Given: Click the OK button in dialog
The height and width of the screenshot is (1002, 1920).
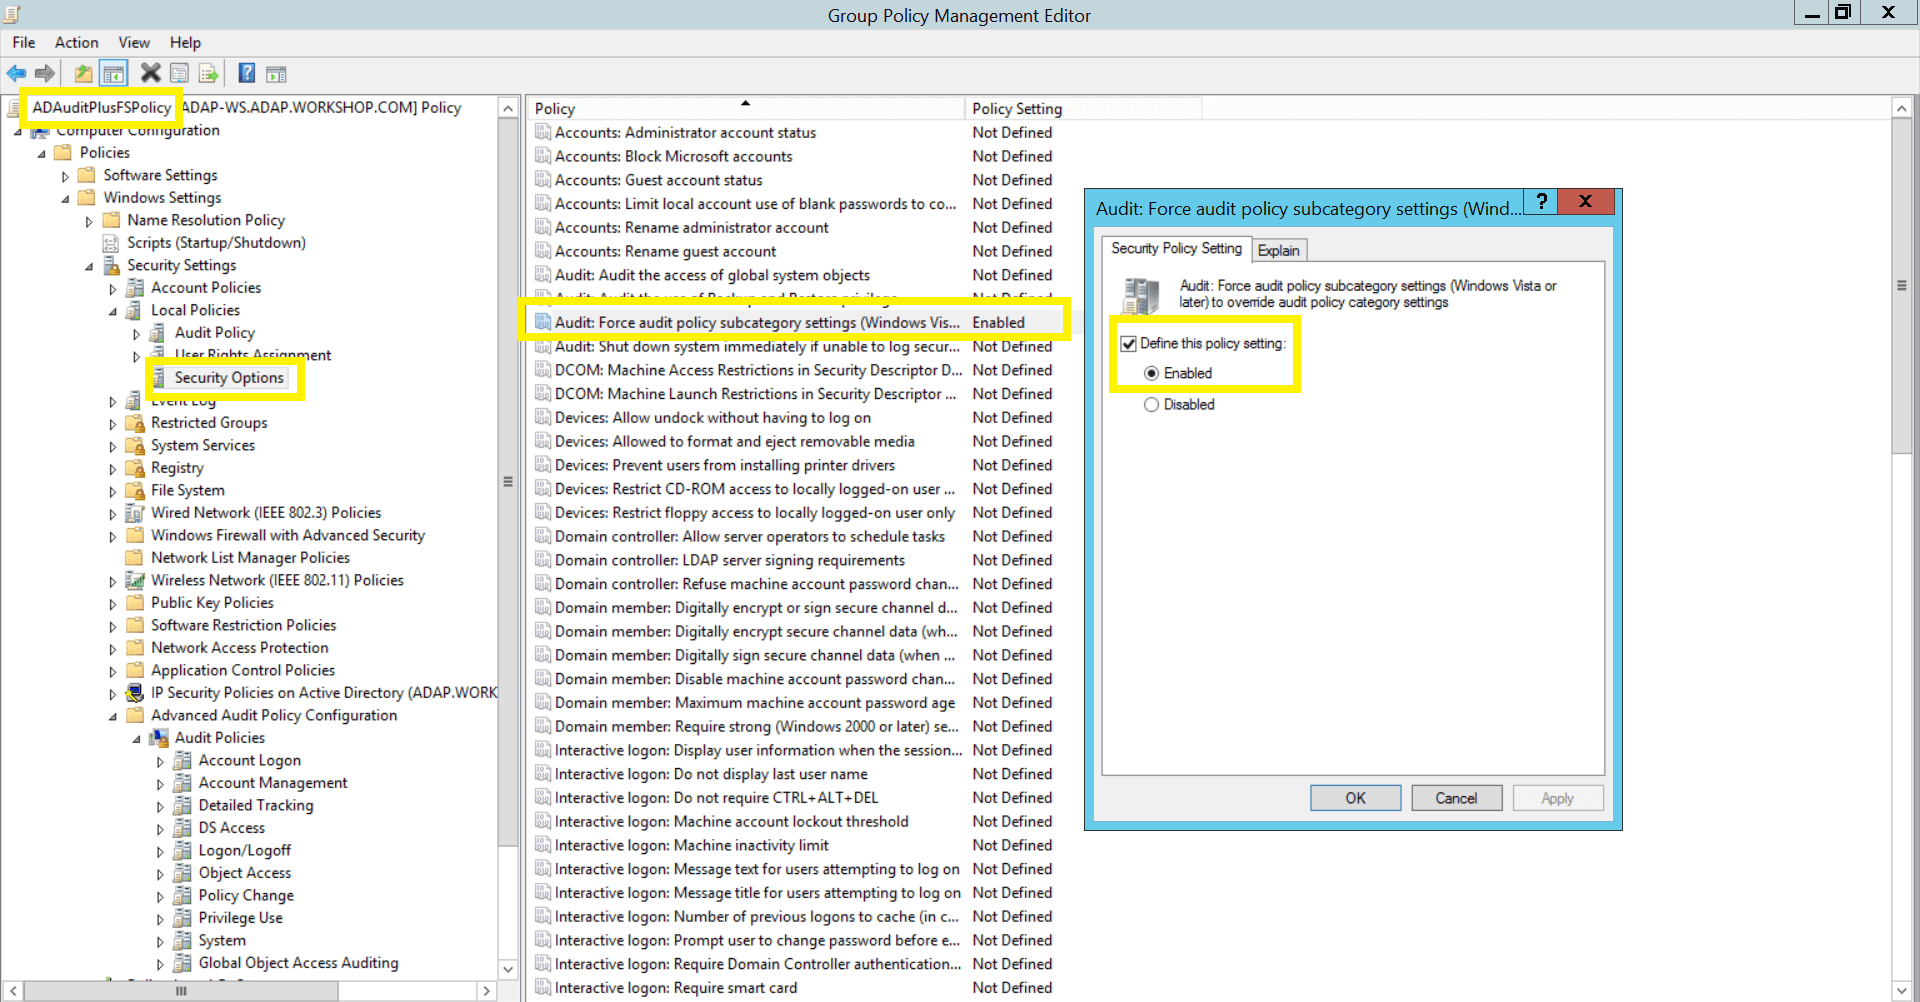Looking at the screenshot, I should (x=1355, y=798).
